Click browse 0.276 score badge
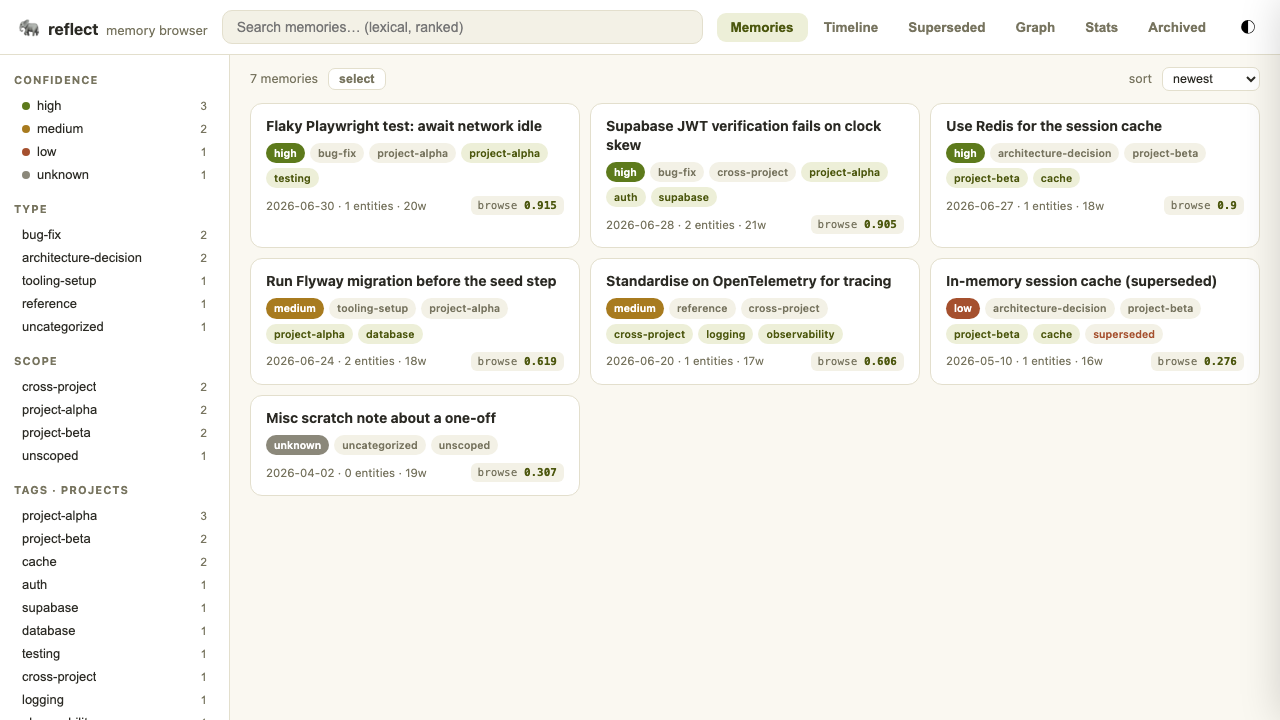The image size is (1280, 720). (1197, 361)
